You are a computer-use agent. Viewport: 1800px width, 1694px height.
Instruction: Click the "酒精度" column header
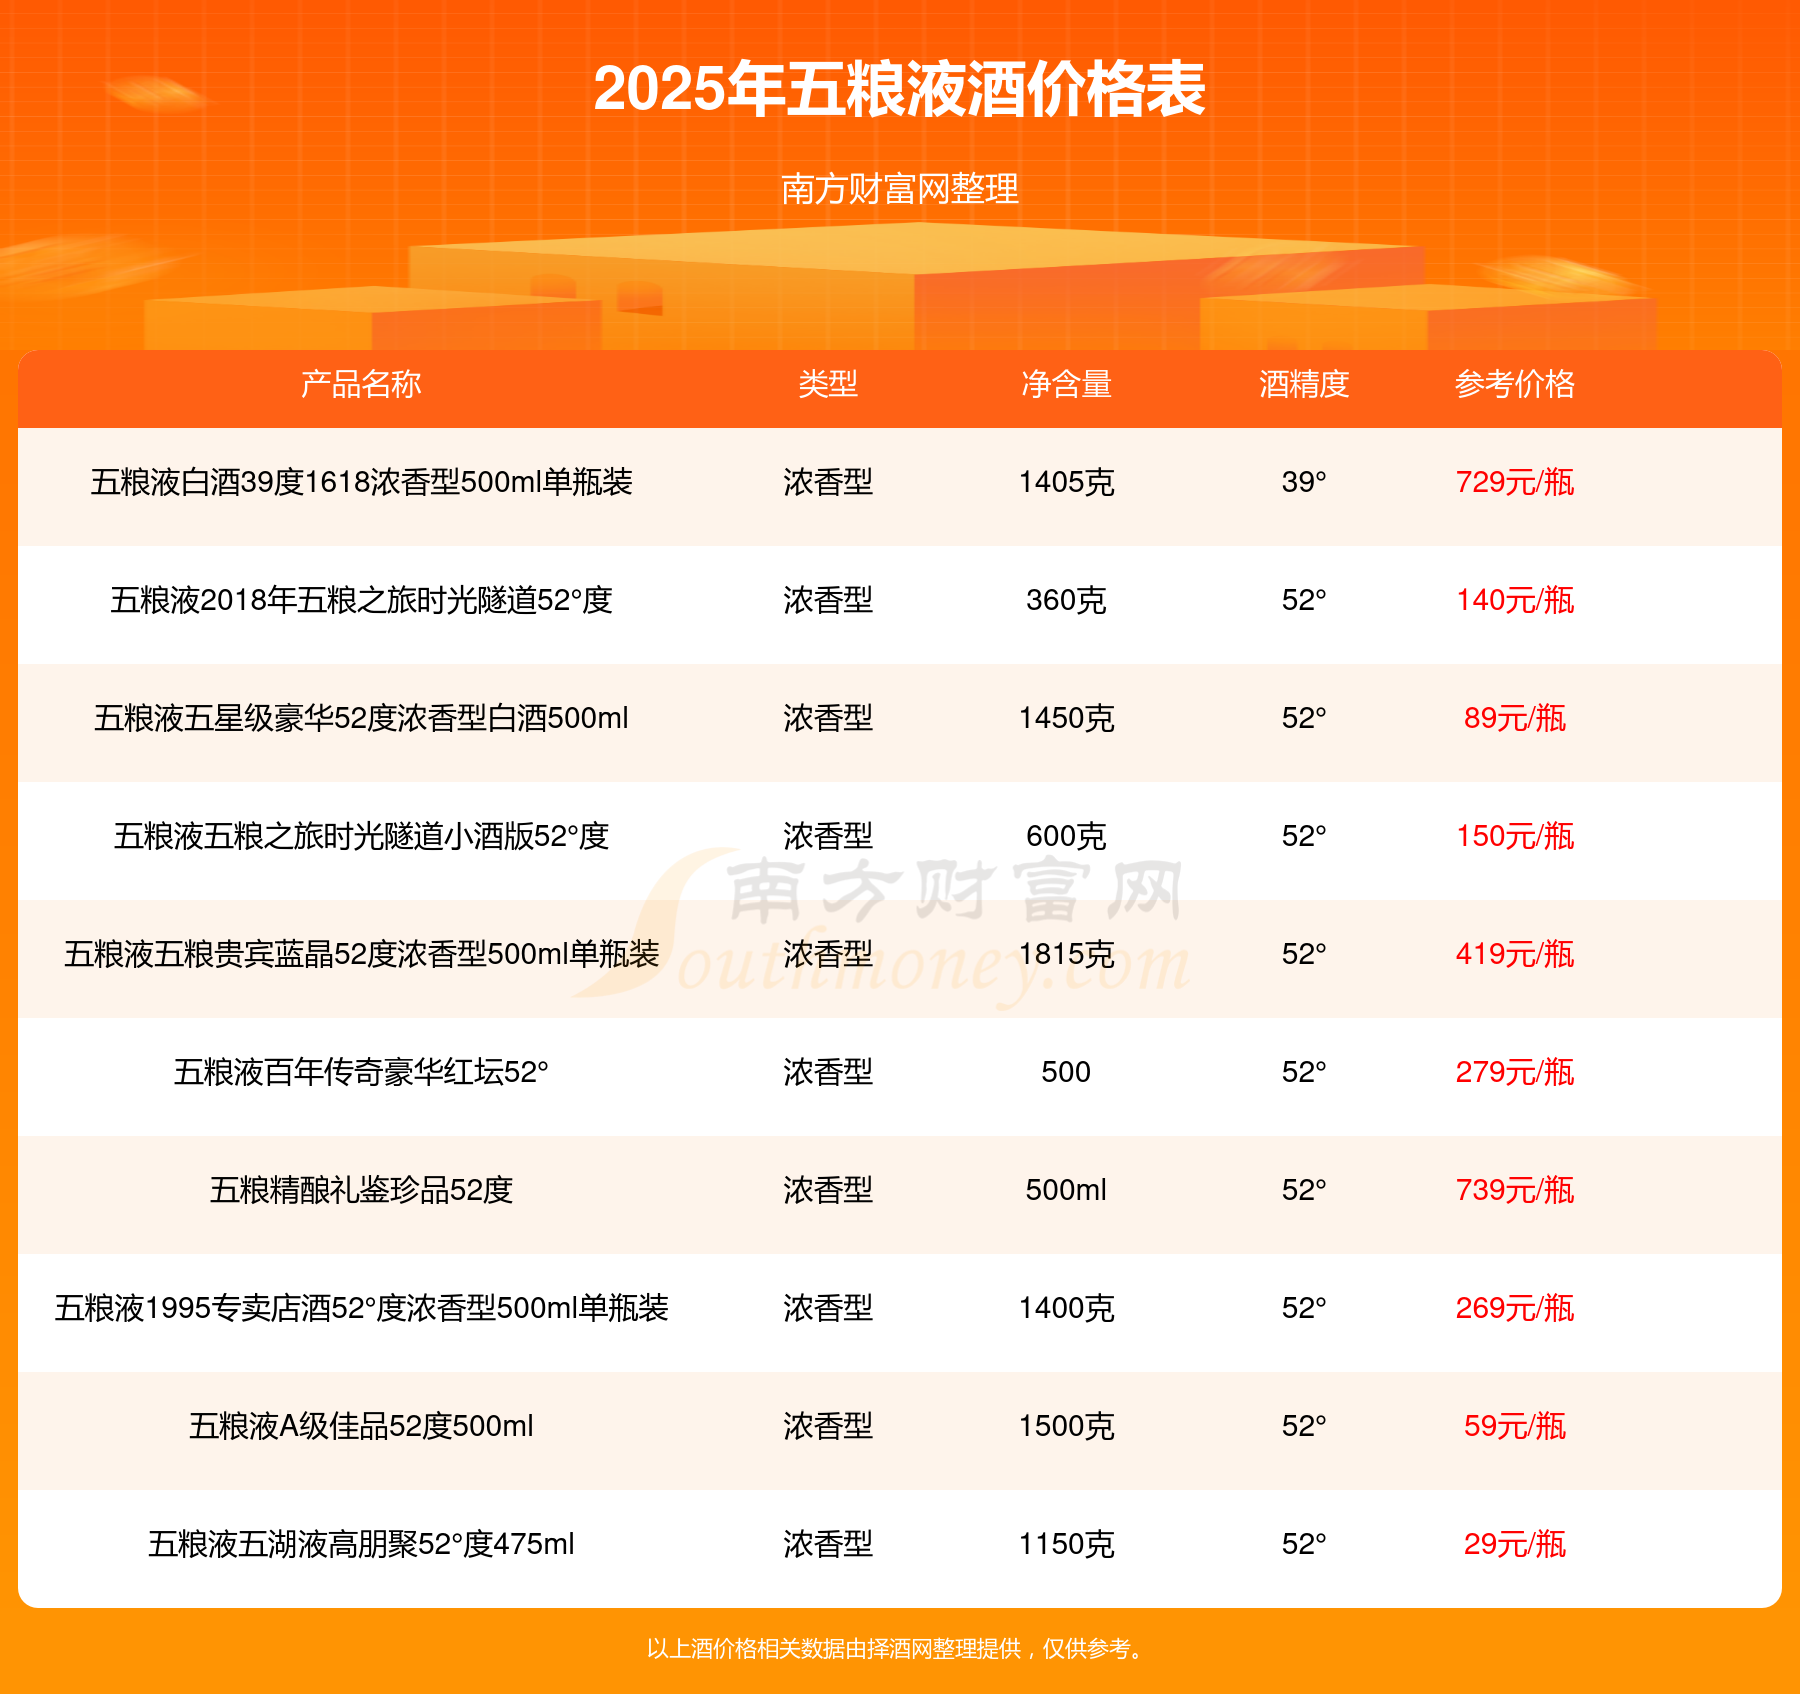pos(1304,384)
